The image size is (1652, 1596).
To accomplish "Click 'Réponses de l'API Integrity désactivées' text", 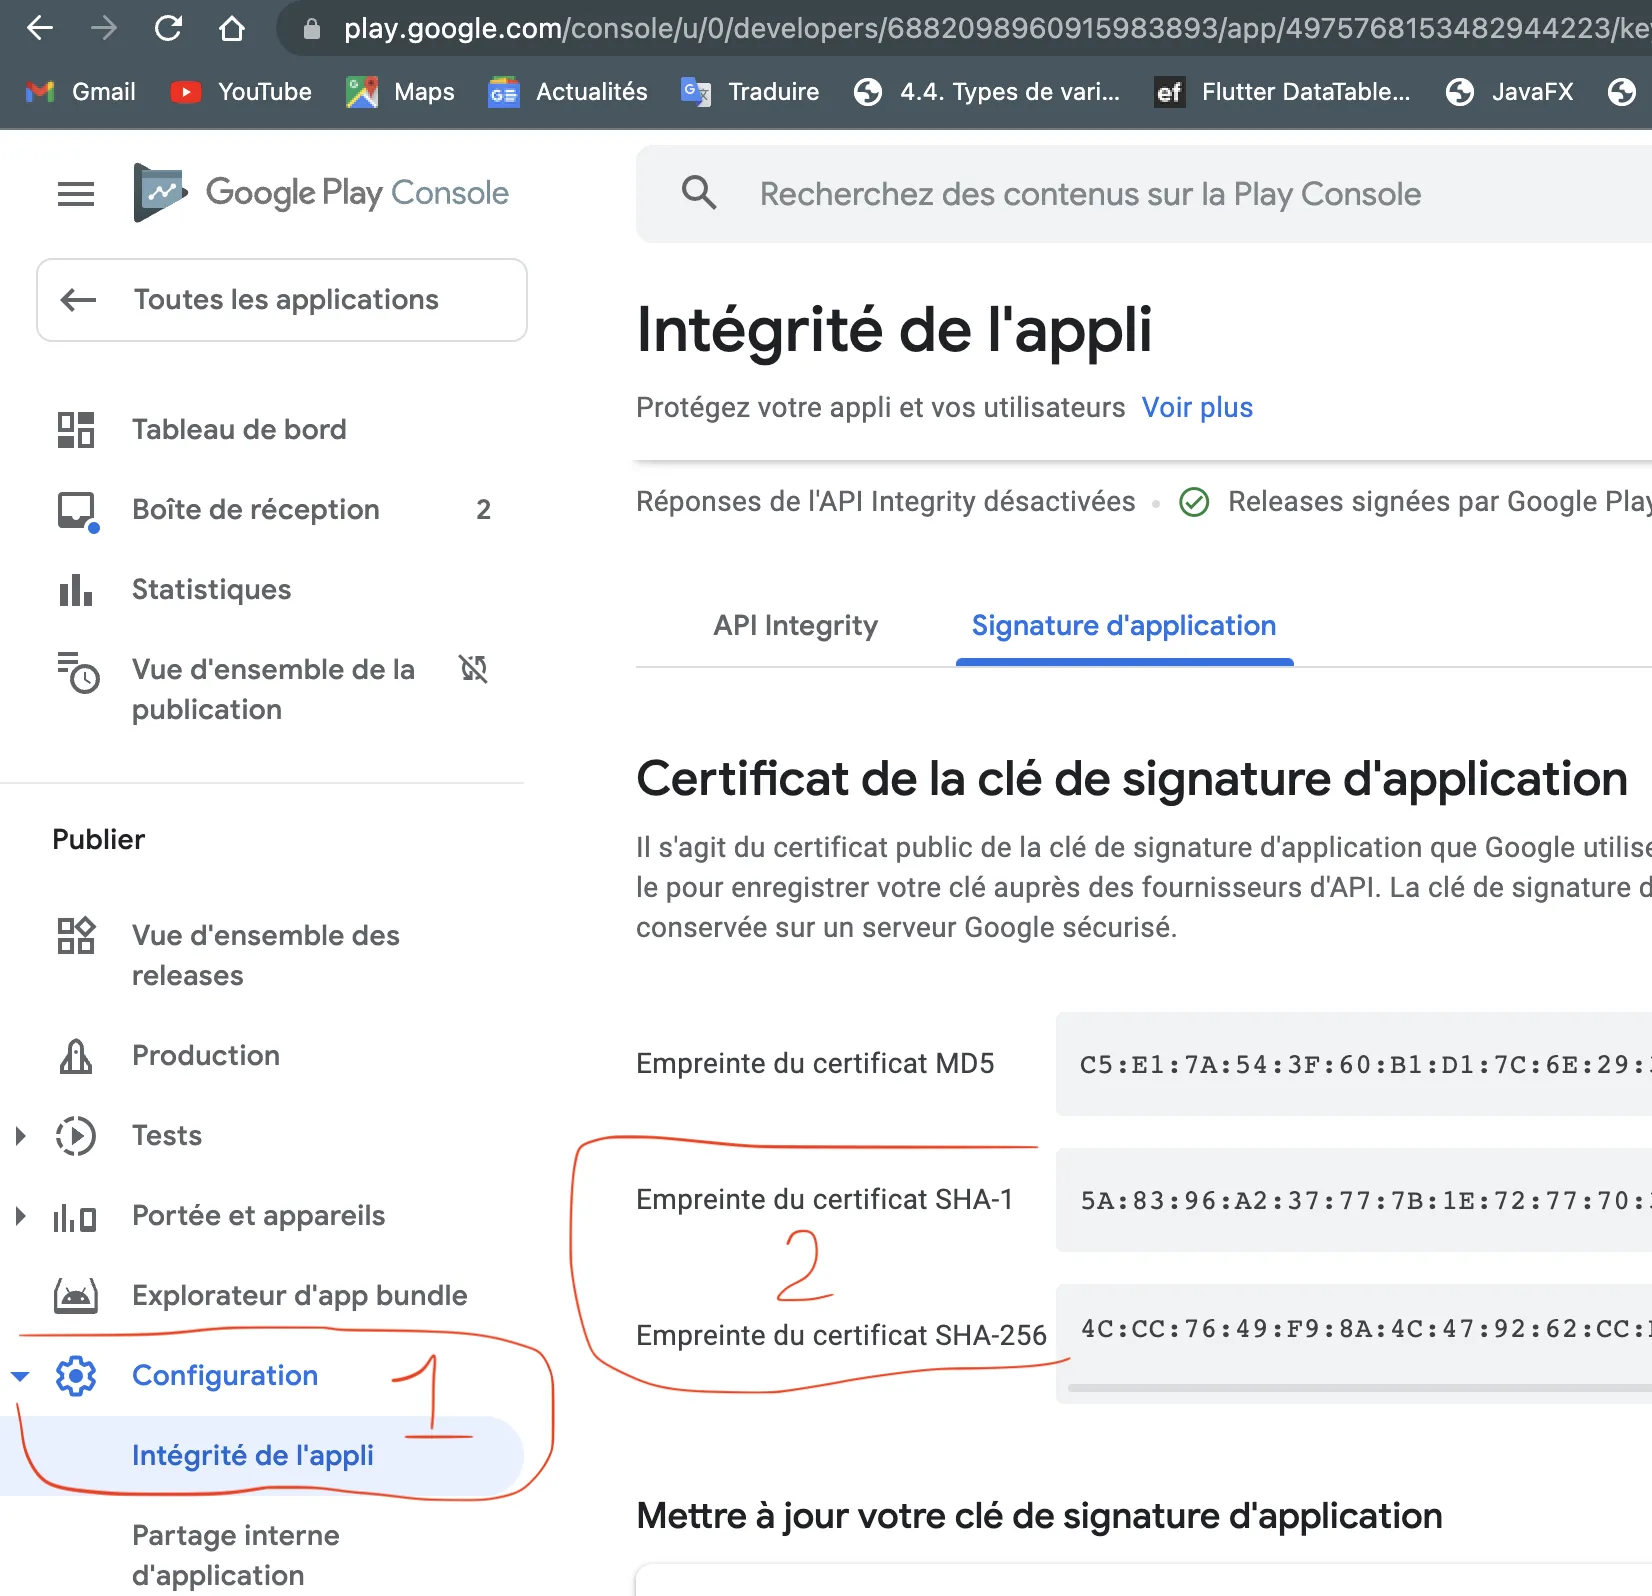I will coord(886,502).
